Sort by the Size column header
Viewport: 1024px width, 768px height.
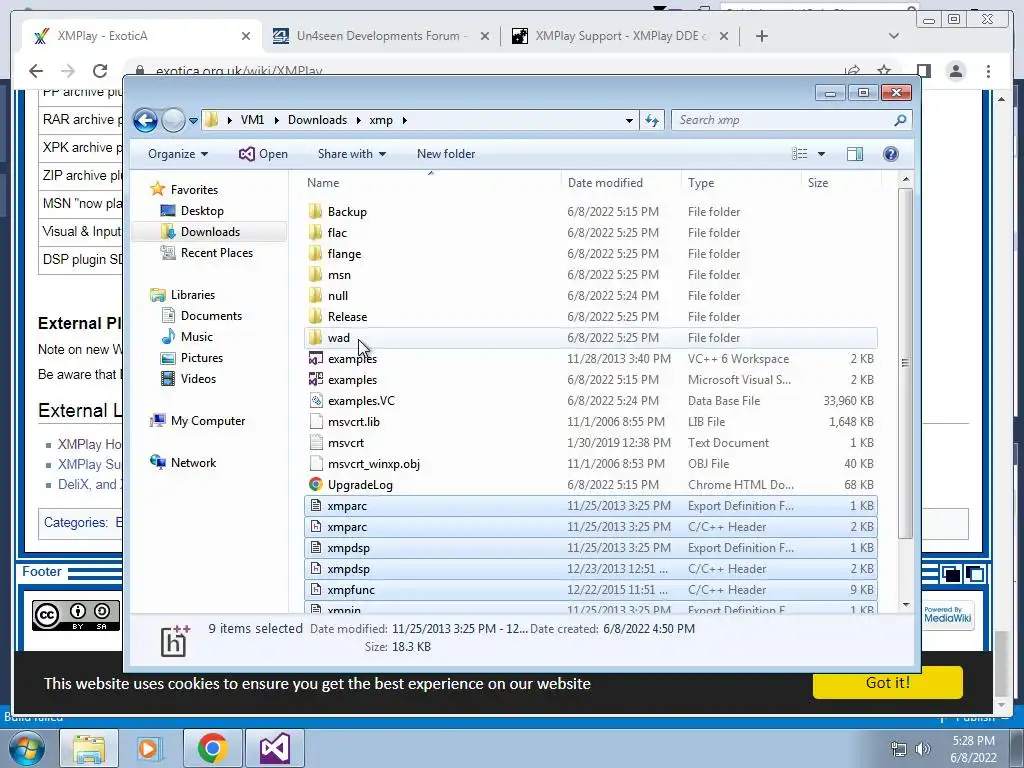coord(841,183)
